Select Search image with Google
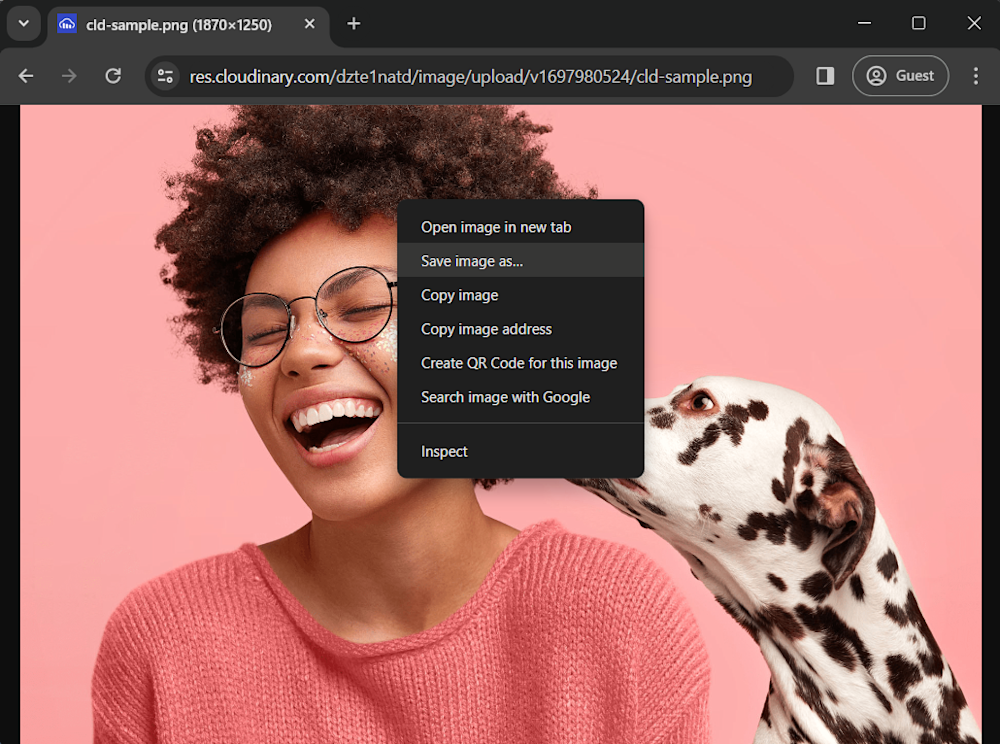Viewport: 1000px width, 744px height. [x=505, y=397]
